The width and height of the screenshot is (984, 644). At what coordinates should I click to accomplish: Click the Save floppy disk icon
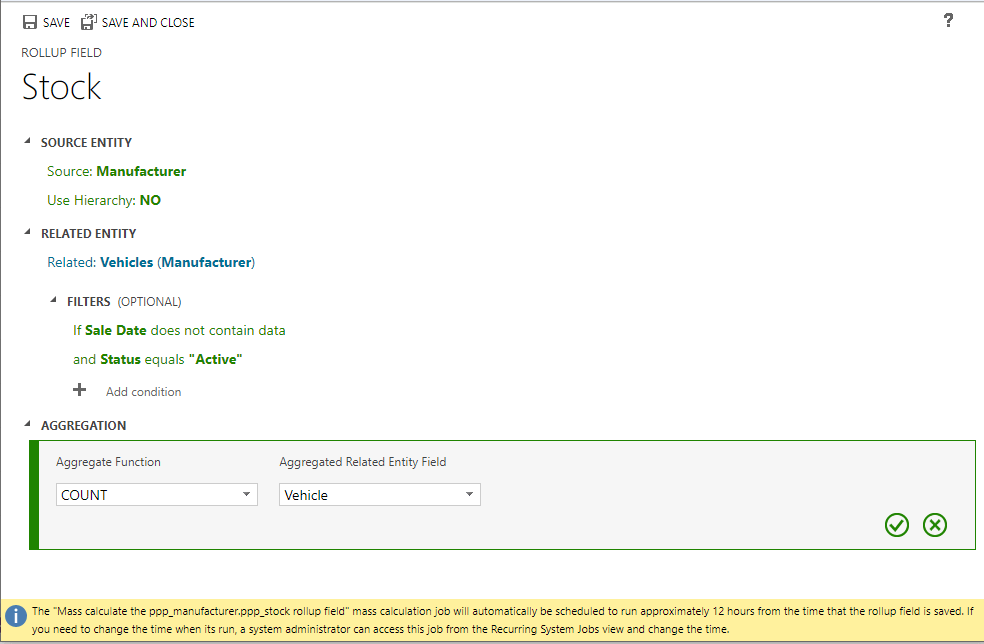pos(30,22)
